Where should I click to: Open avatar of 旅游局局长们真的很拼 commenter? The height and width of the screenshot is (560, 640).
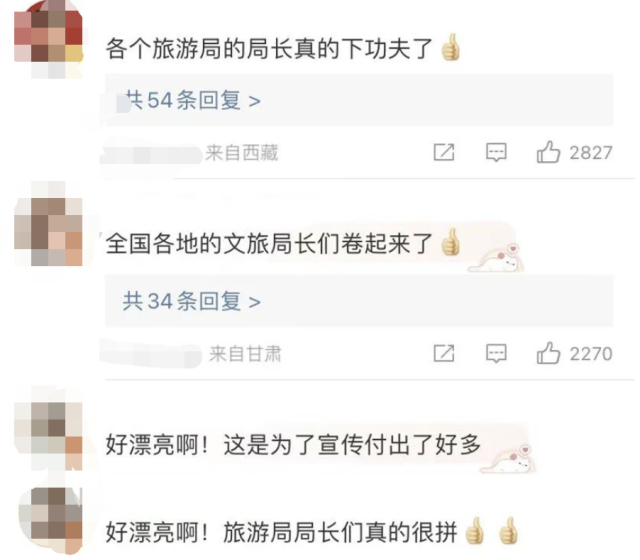tap(51, 520)
